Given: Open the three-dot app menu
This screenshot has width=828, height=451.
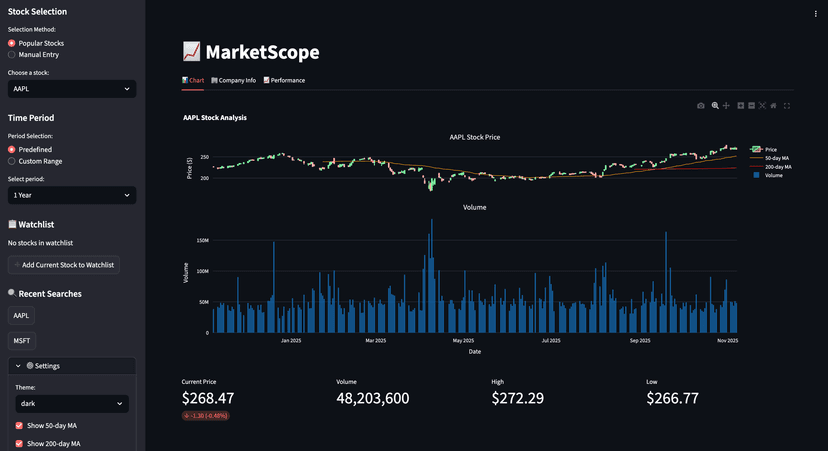Looking at the screenshot, I should tap(815, 14).
